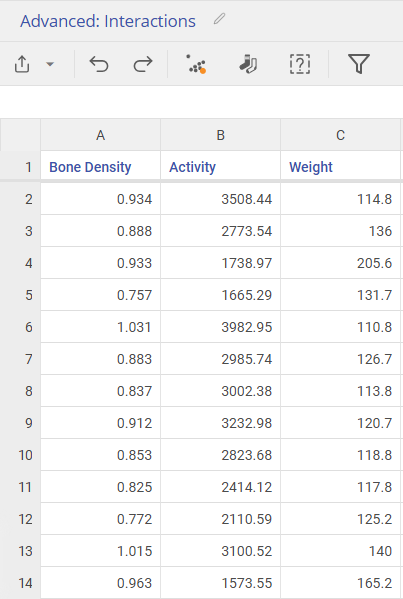Select column A header

coord(100,135)
